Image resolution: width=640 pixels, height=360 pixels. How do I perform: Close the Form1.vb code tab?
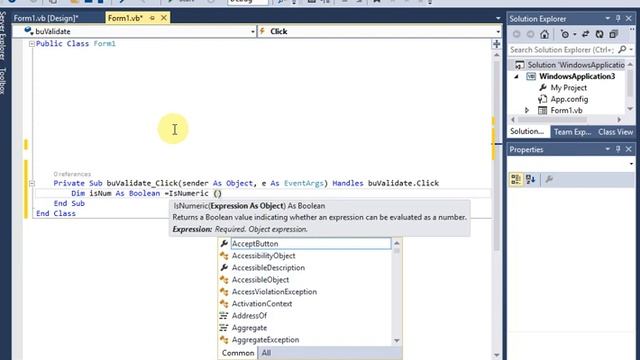164,18
